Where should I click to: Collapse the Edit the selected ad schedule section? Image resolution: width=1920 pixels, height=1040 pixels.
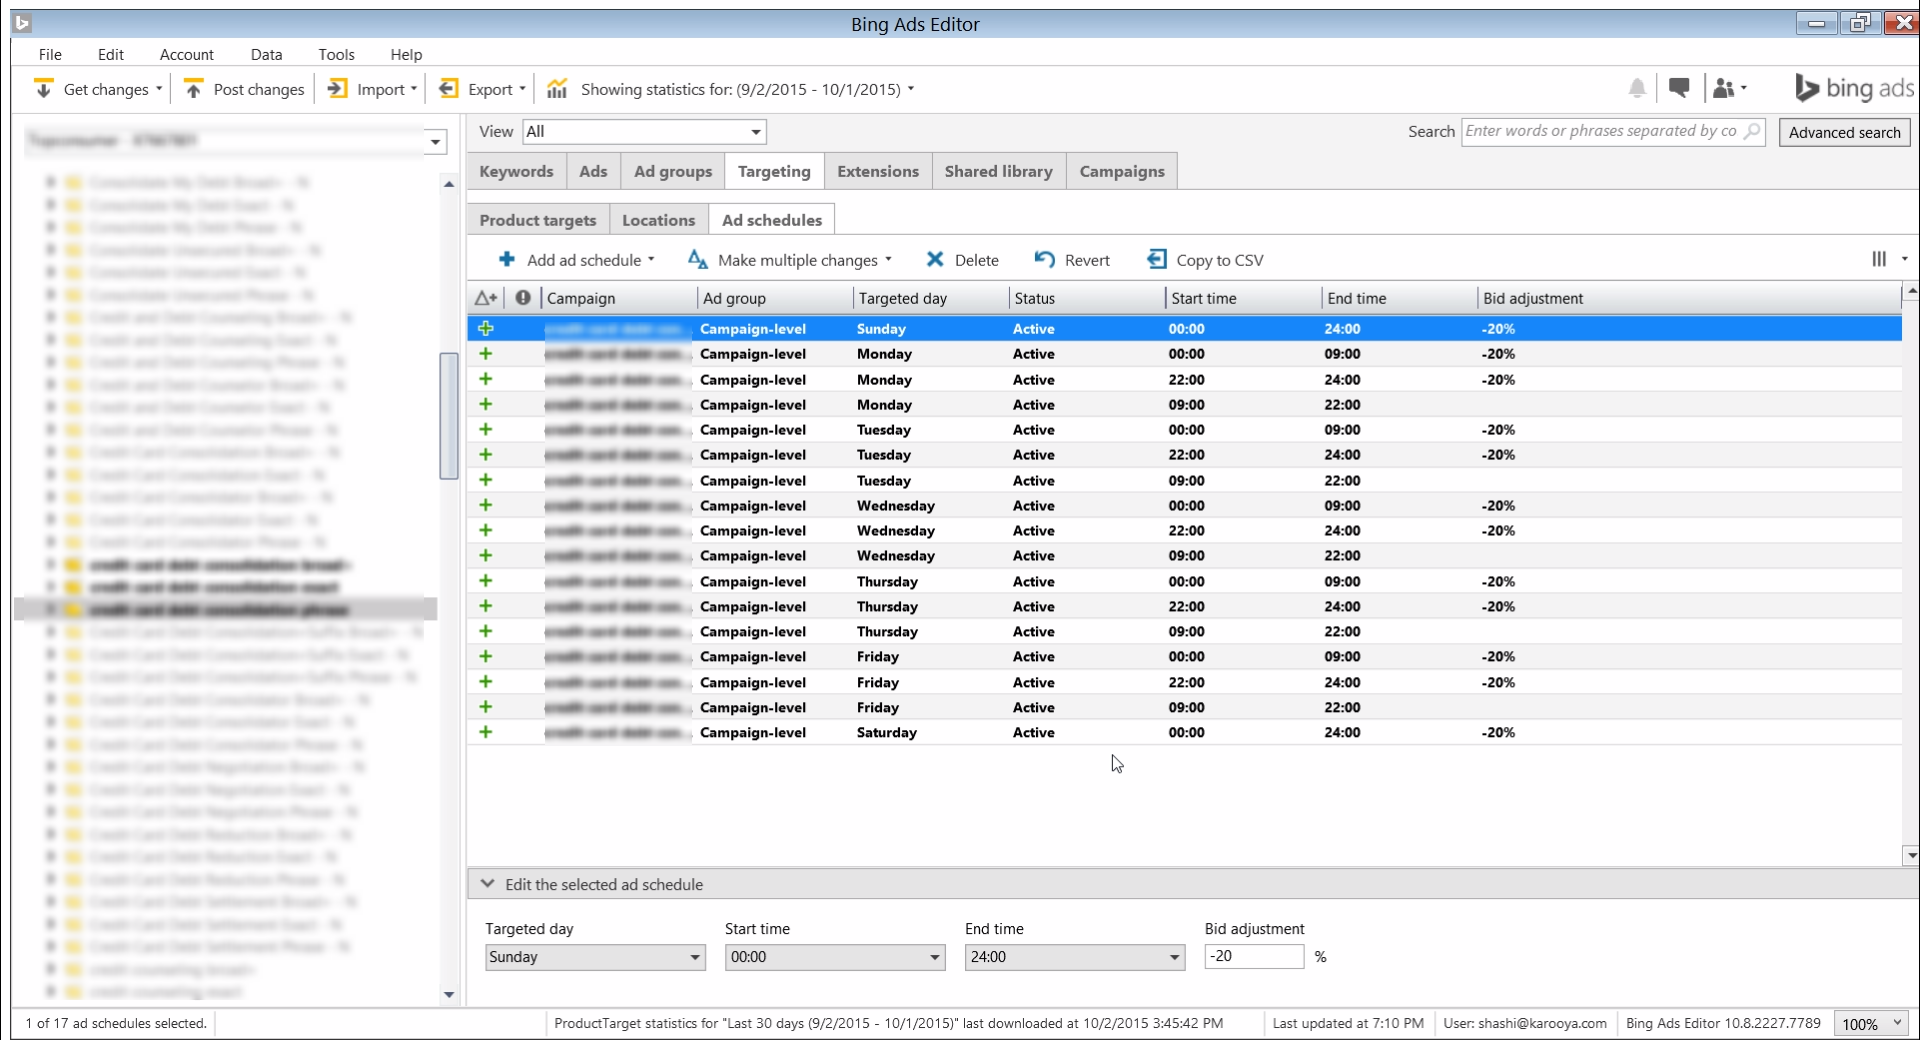[x=487, y=884]
